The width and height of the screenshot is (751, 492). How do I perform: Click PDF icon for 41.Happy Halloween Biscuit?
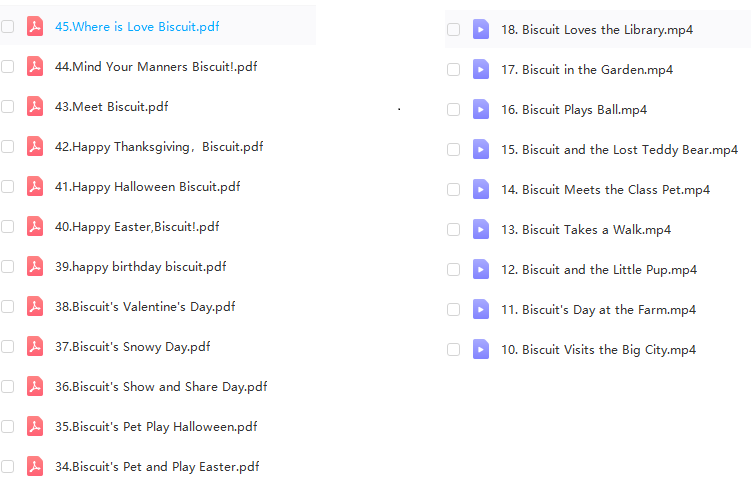[34, 186]
